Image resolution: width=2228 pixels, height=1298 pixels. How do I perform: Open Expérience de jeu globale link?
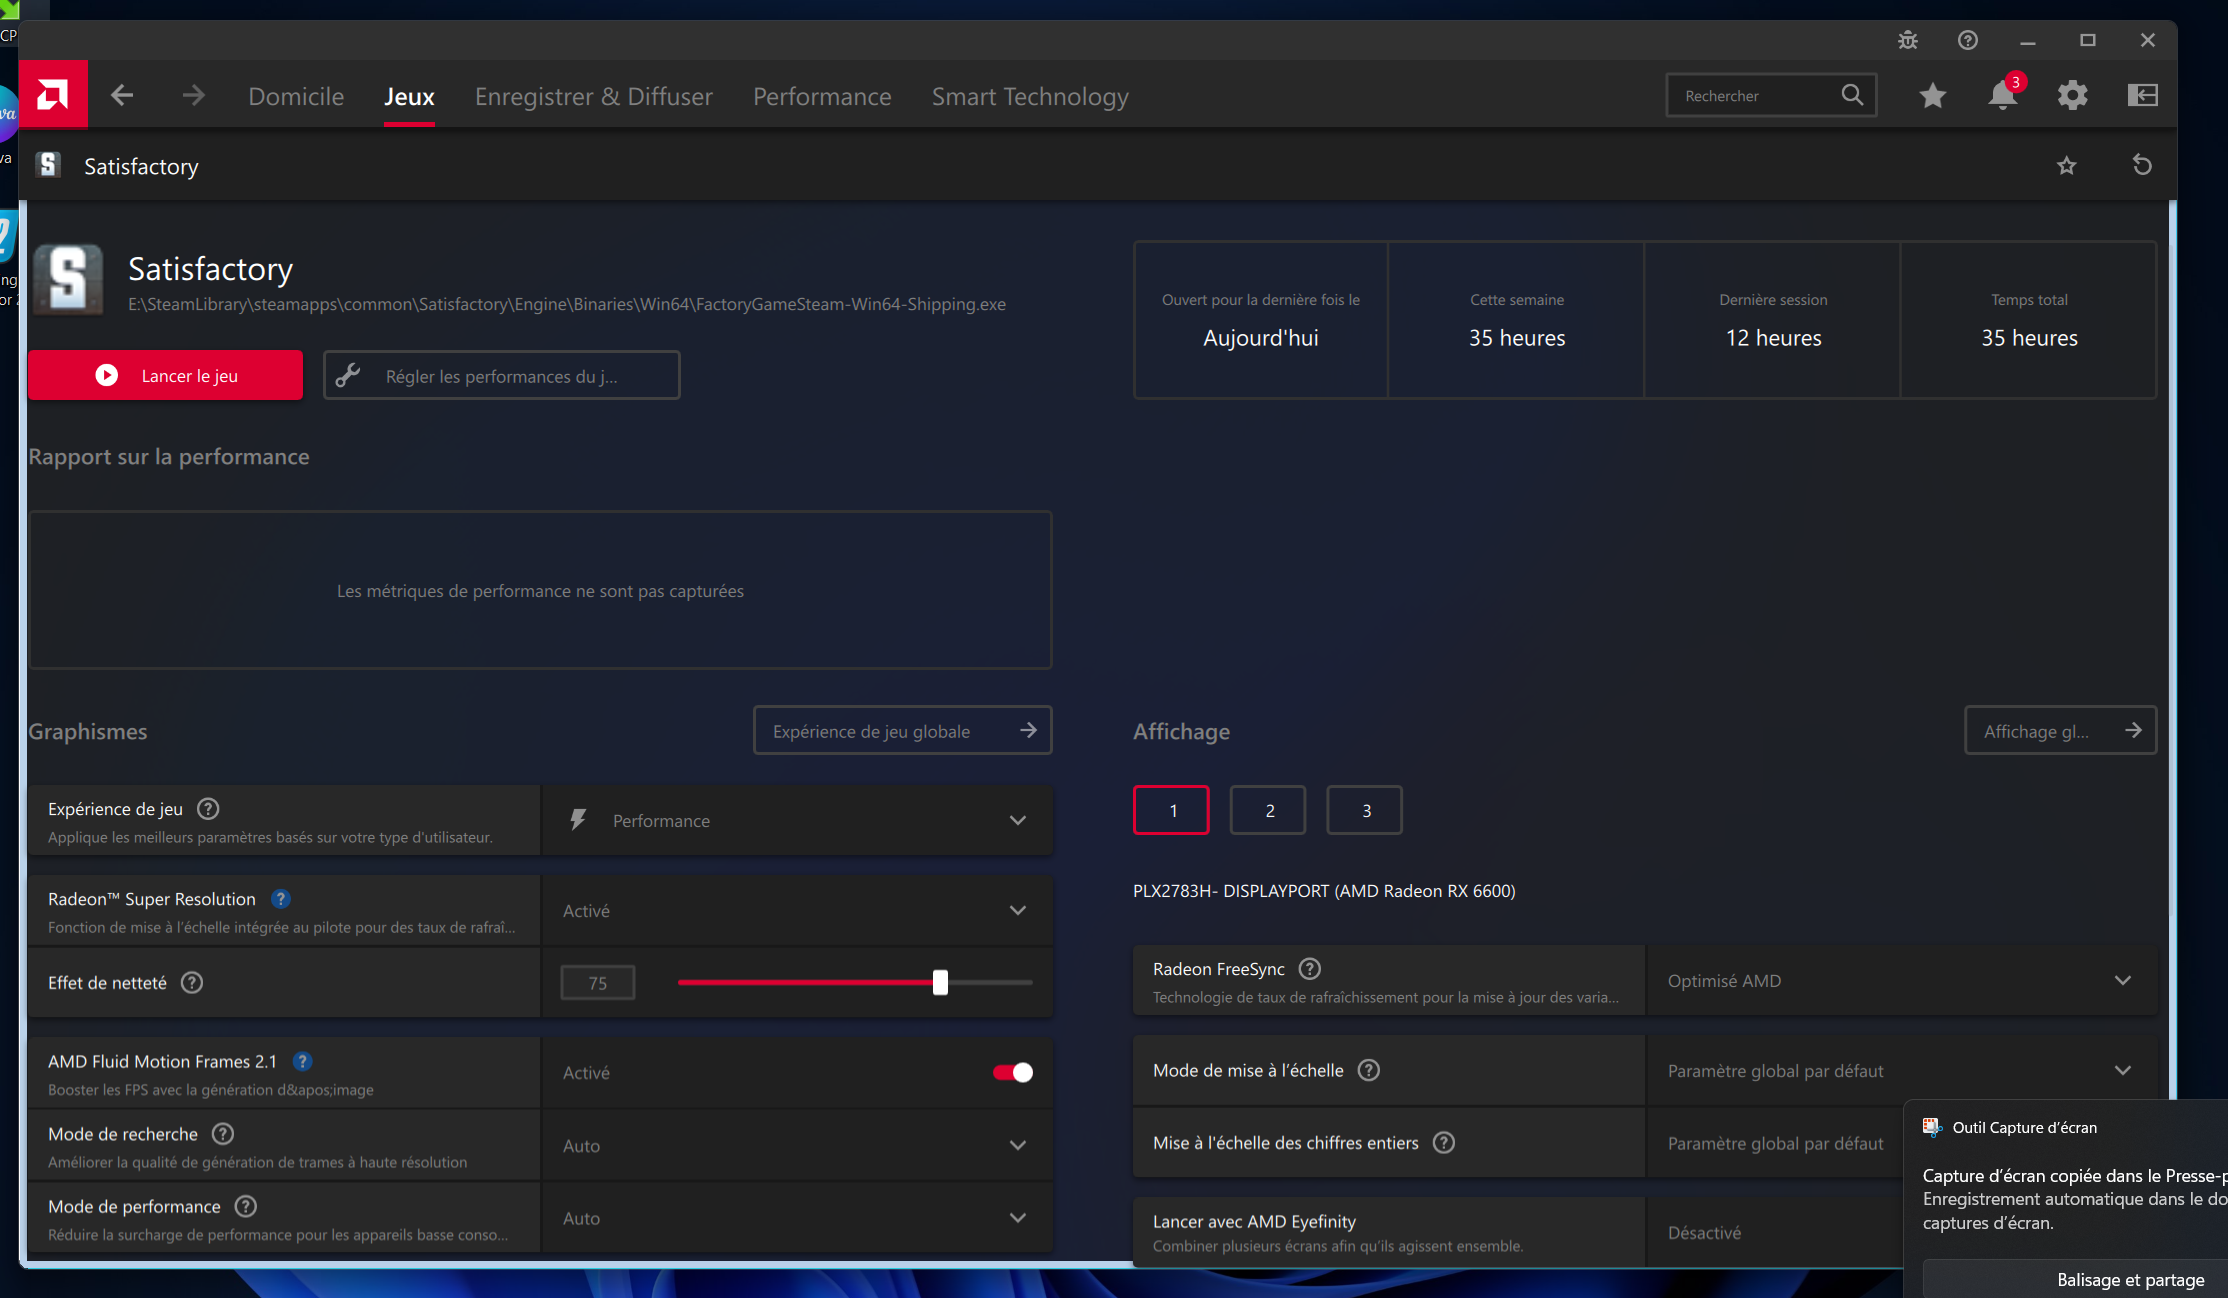pyautogui.click(x=902, y=731)
